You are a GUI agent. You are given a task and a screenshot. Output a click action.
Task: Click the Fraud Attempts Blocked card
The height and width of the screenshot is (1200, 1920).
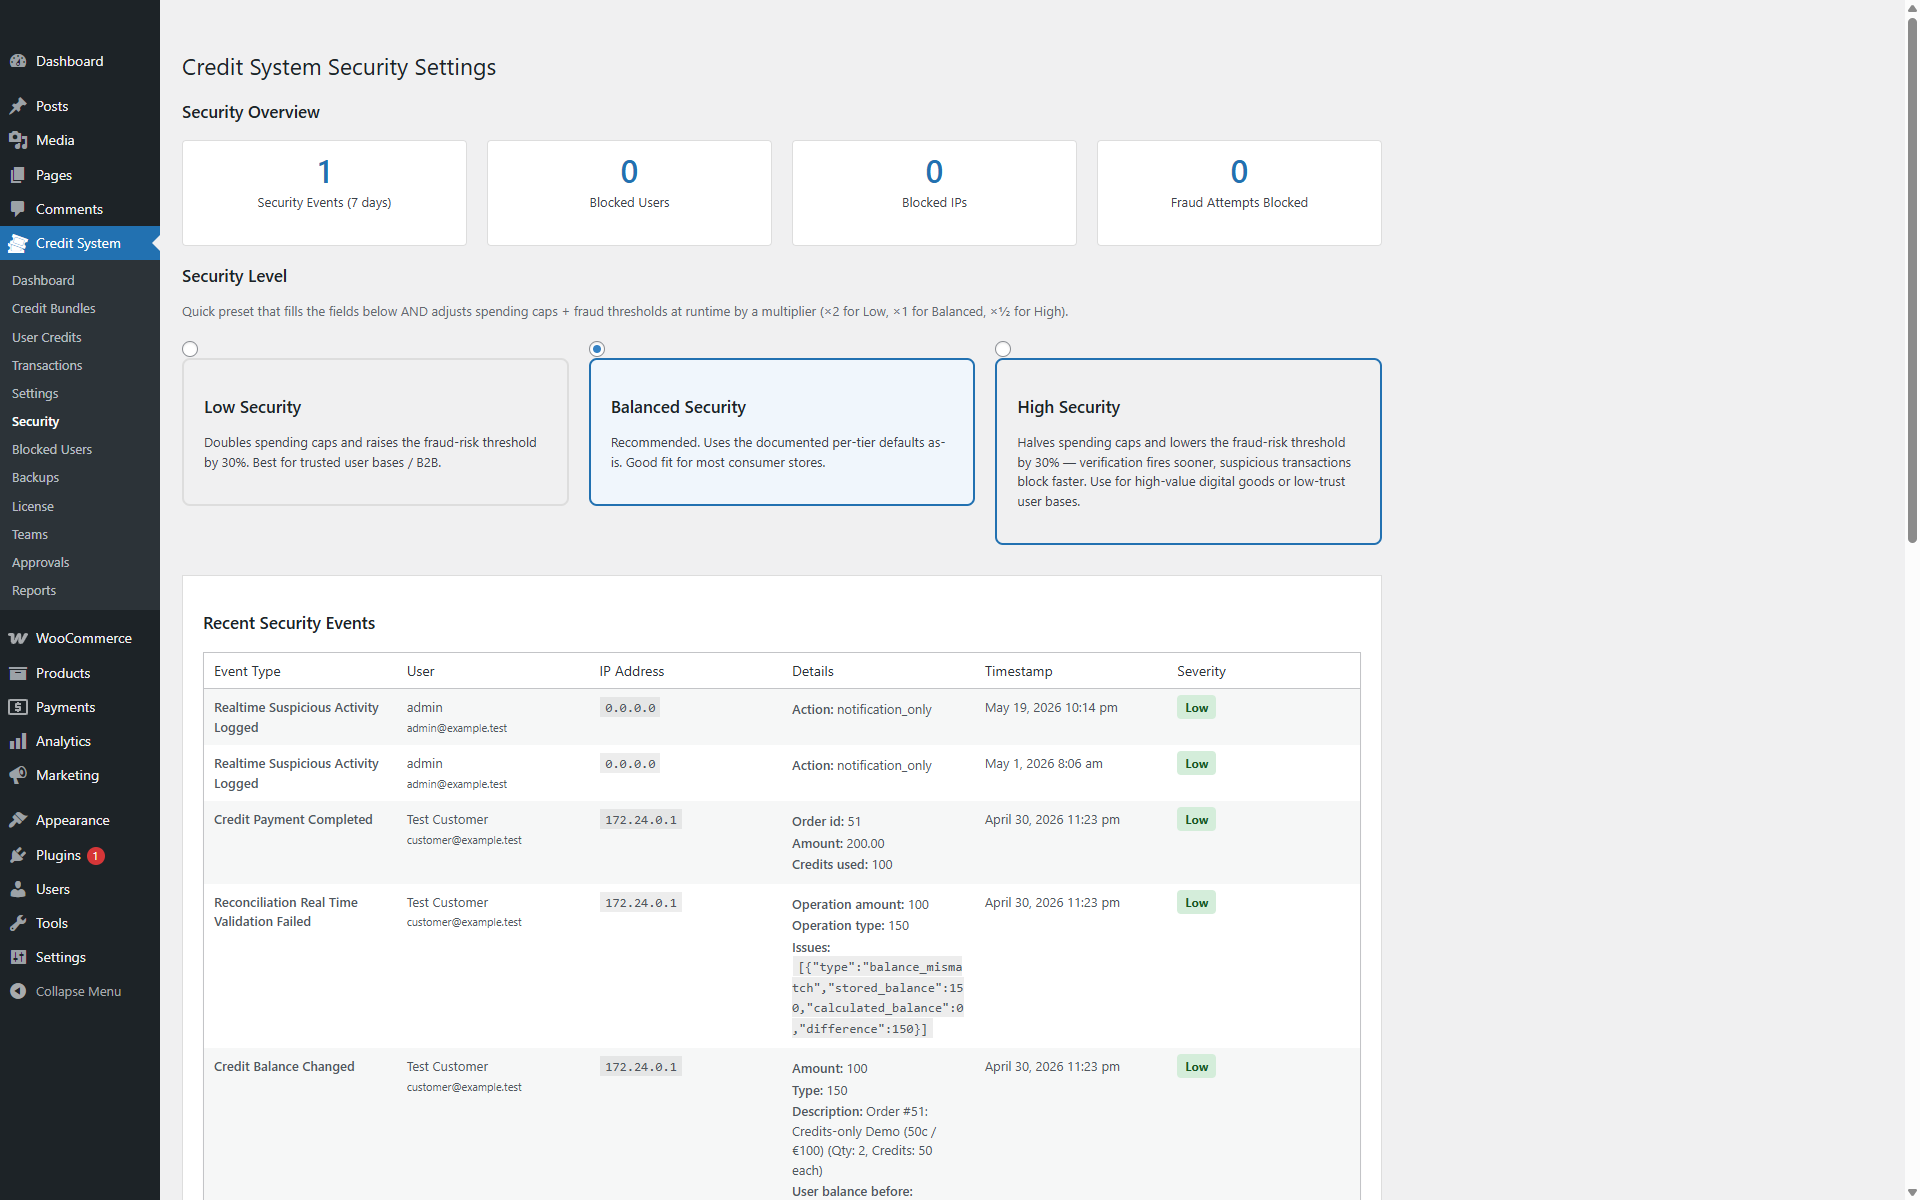click(x=1239, y=193)
